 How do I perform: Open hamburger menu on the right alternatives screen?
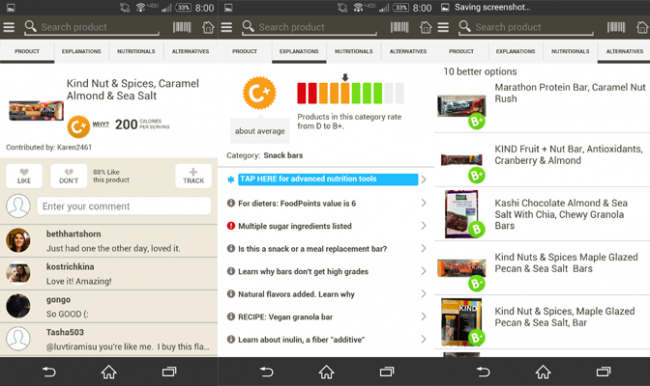[x=443, y=27]
